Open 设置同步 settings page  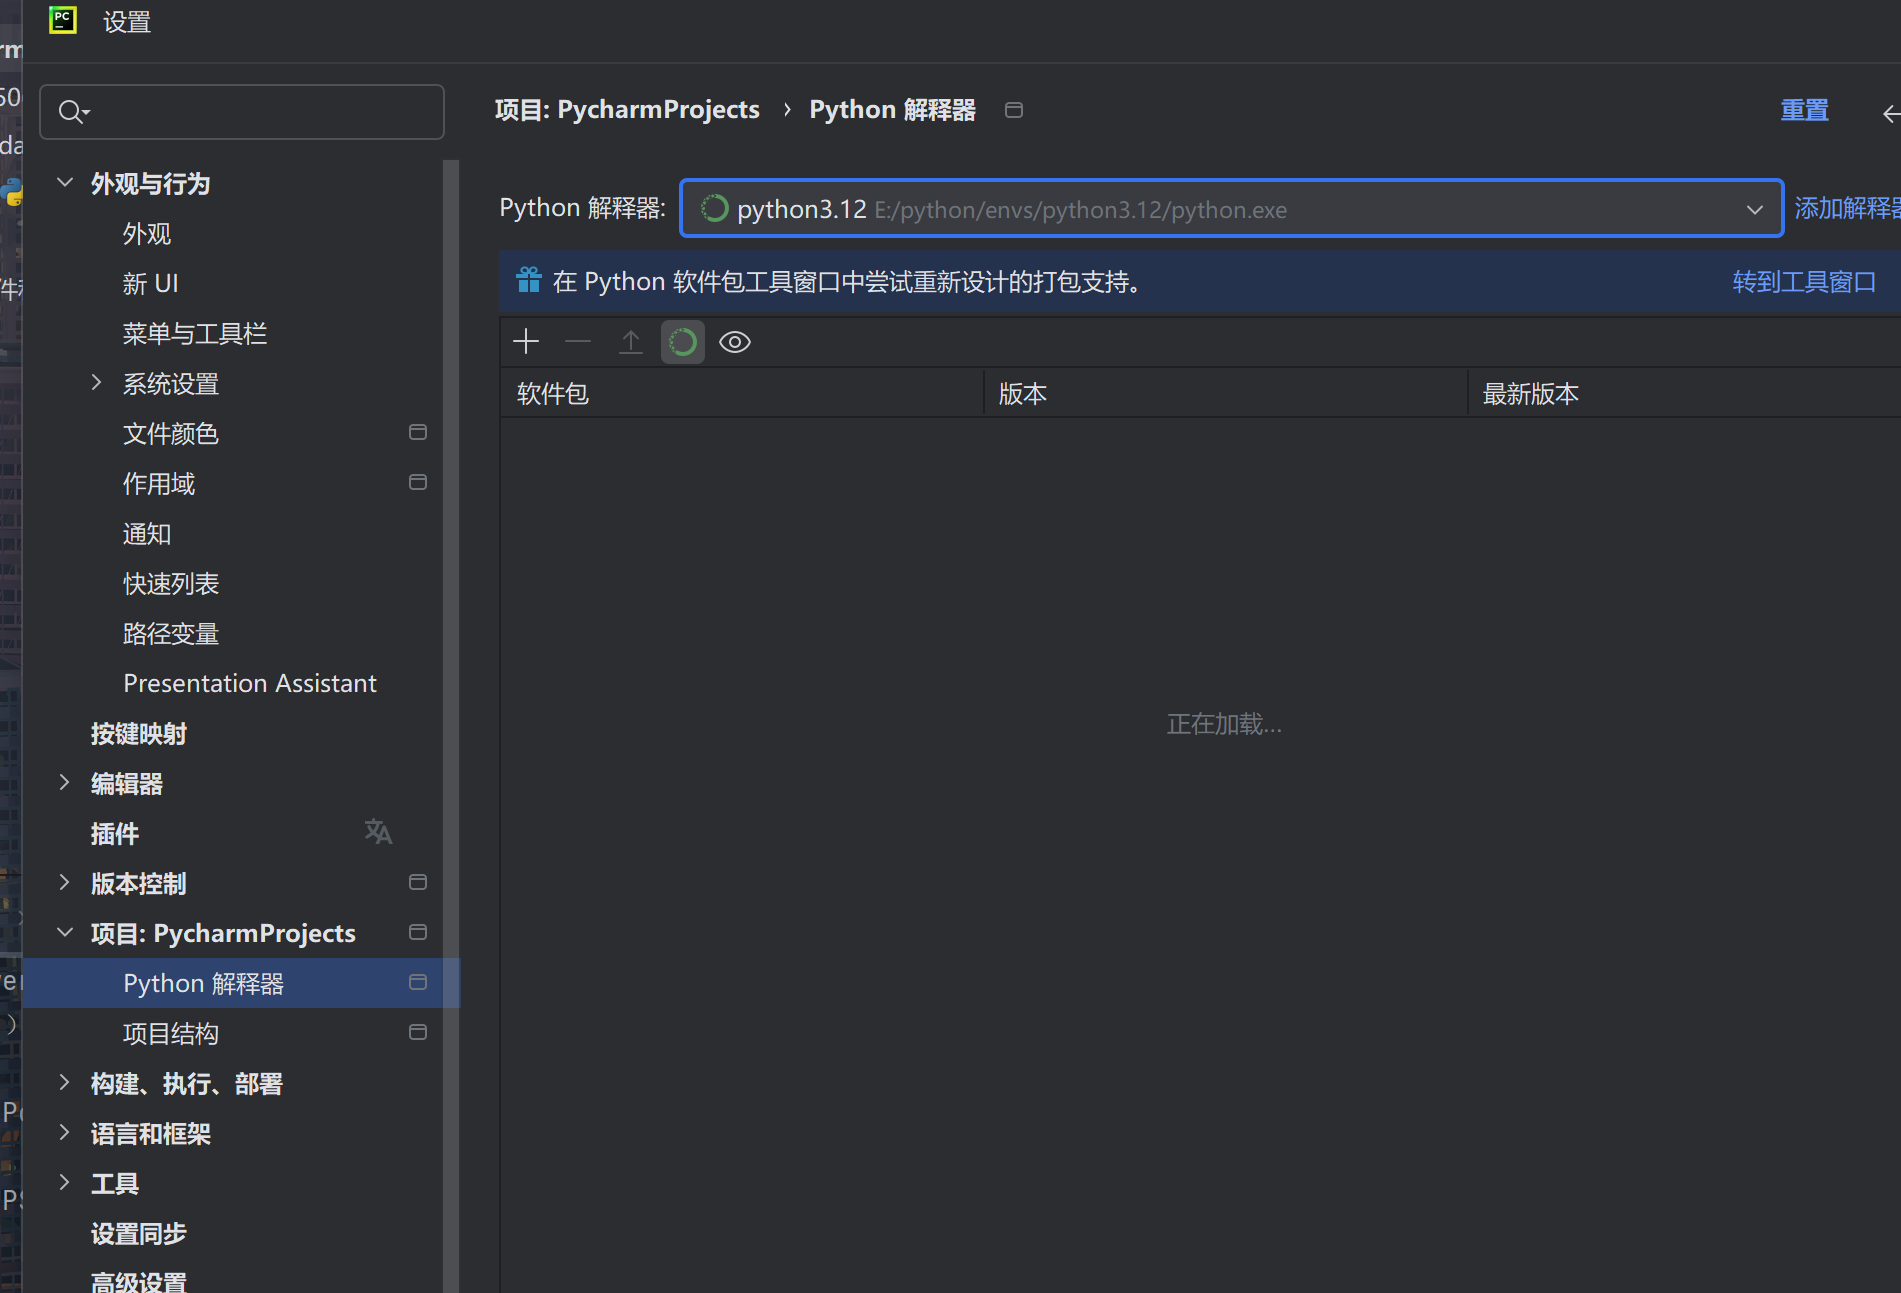[139, 1234]
